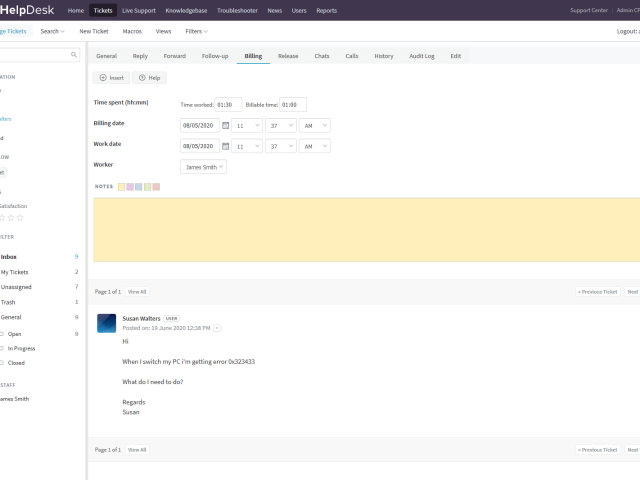Pick the red note color swatch
The image size is (640, 480).
(156, 187)
